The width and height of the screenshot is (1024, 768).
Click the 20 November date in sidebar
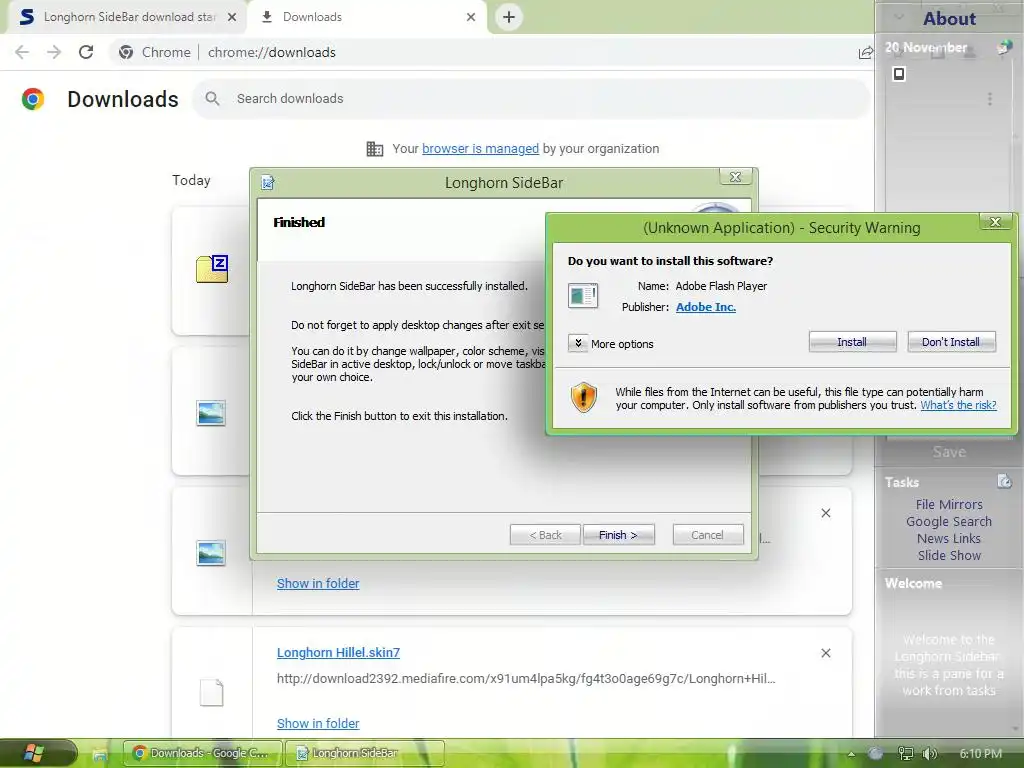[x=925, y=47]
